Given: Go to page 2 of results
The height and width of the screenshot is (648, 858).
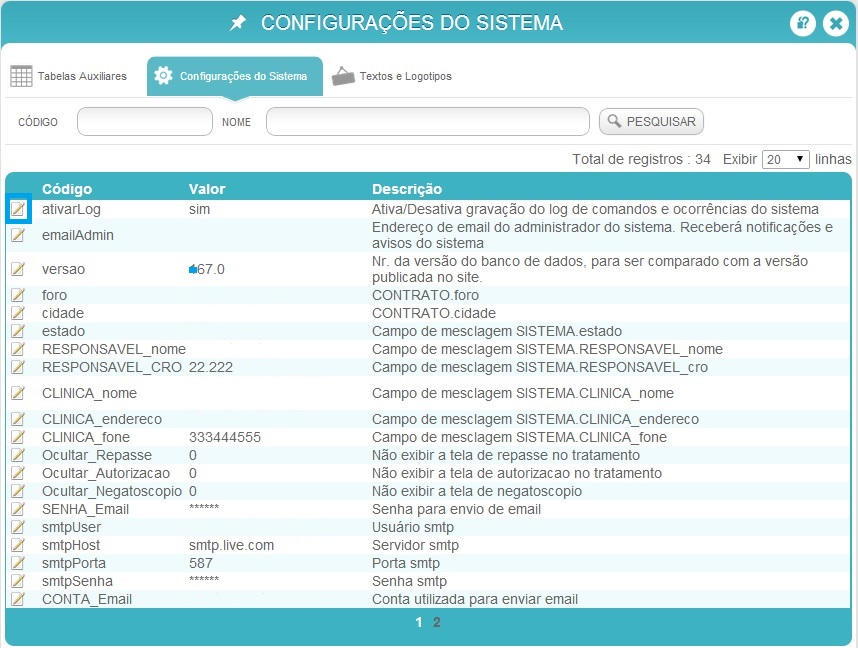Looking at the screenshot, I should (x=437, y=622).
